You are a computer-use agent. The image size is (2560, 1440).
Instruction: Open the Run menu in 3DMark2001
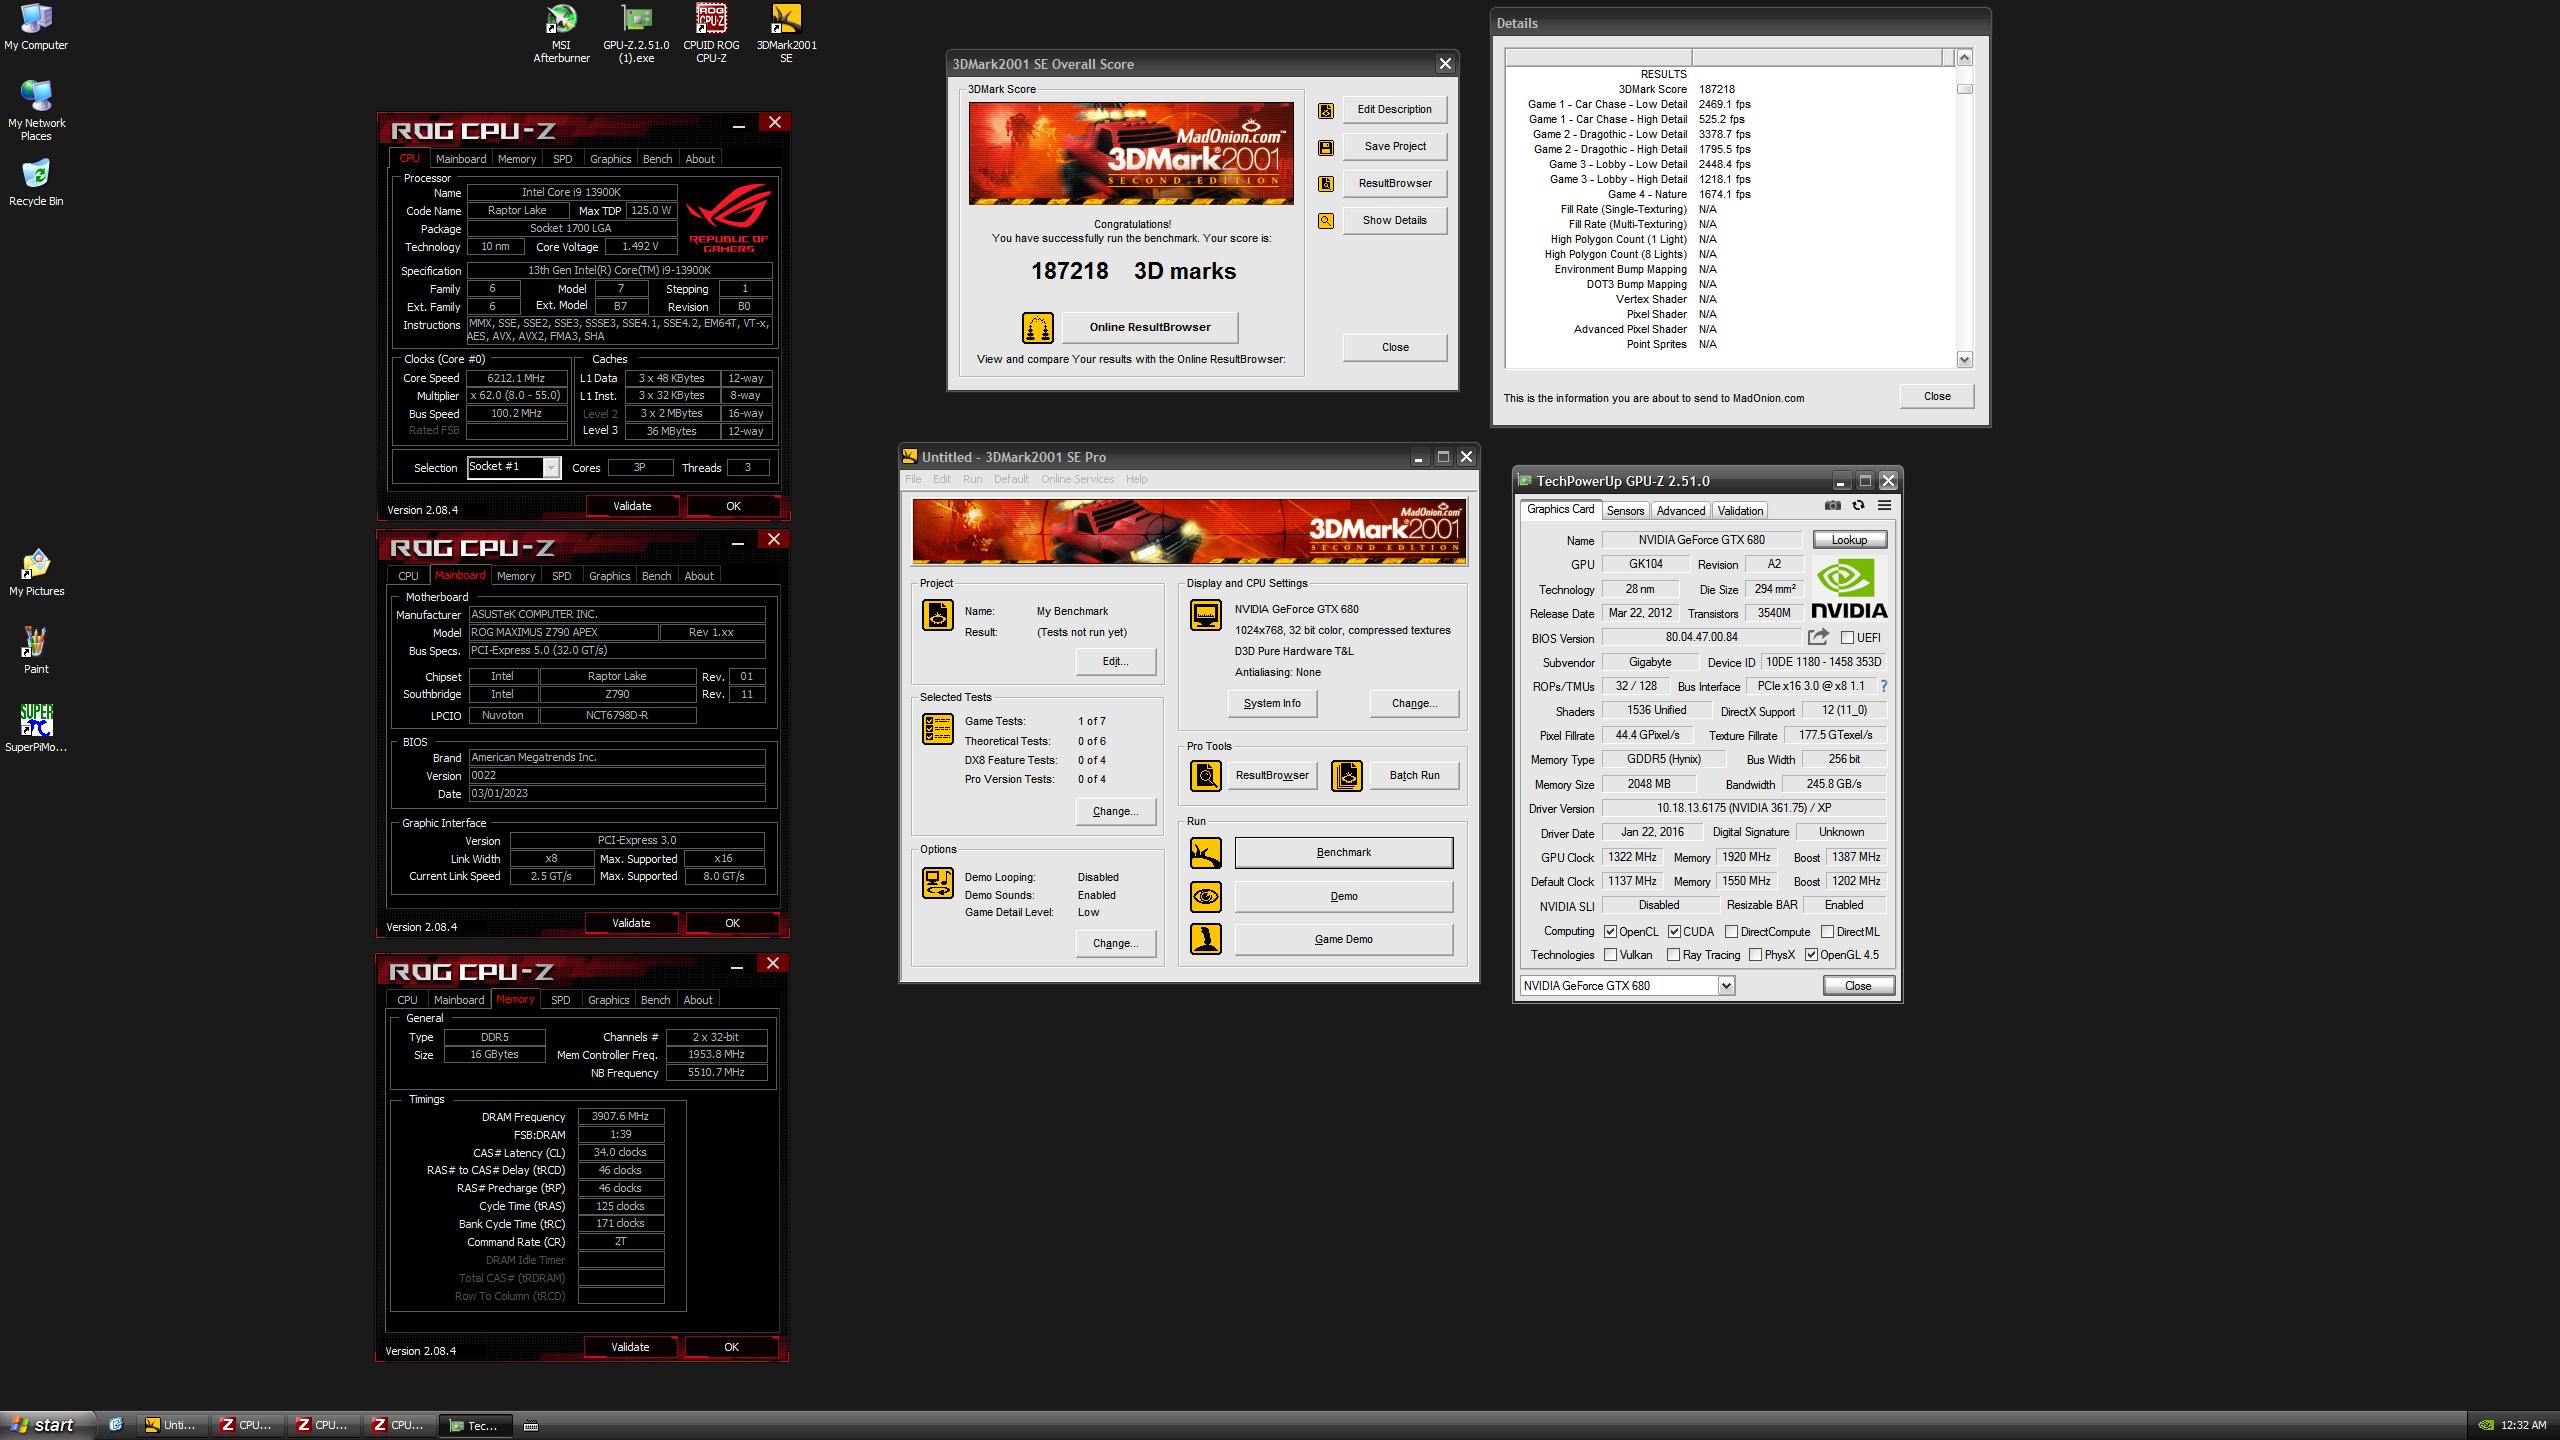tap(972, 479)
